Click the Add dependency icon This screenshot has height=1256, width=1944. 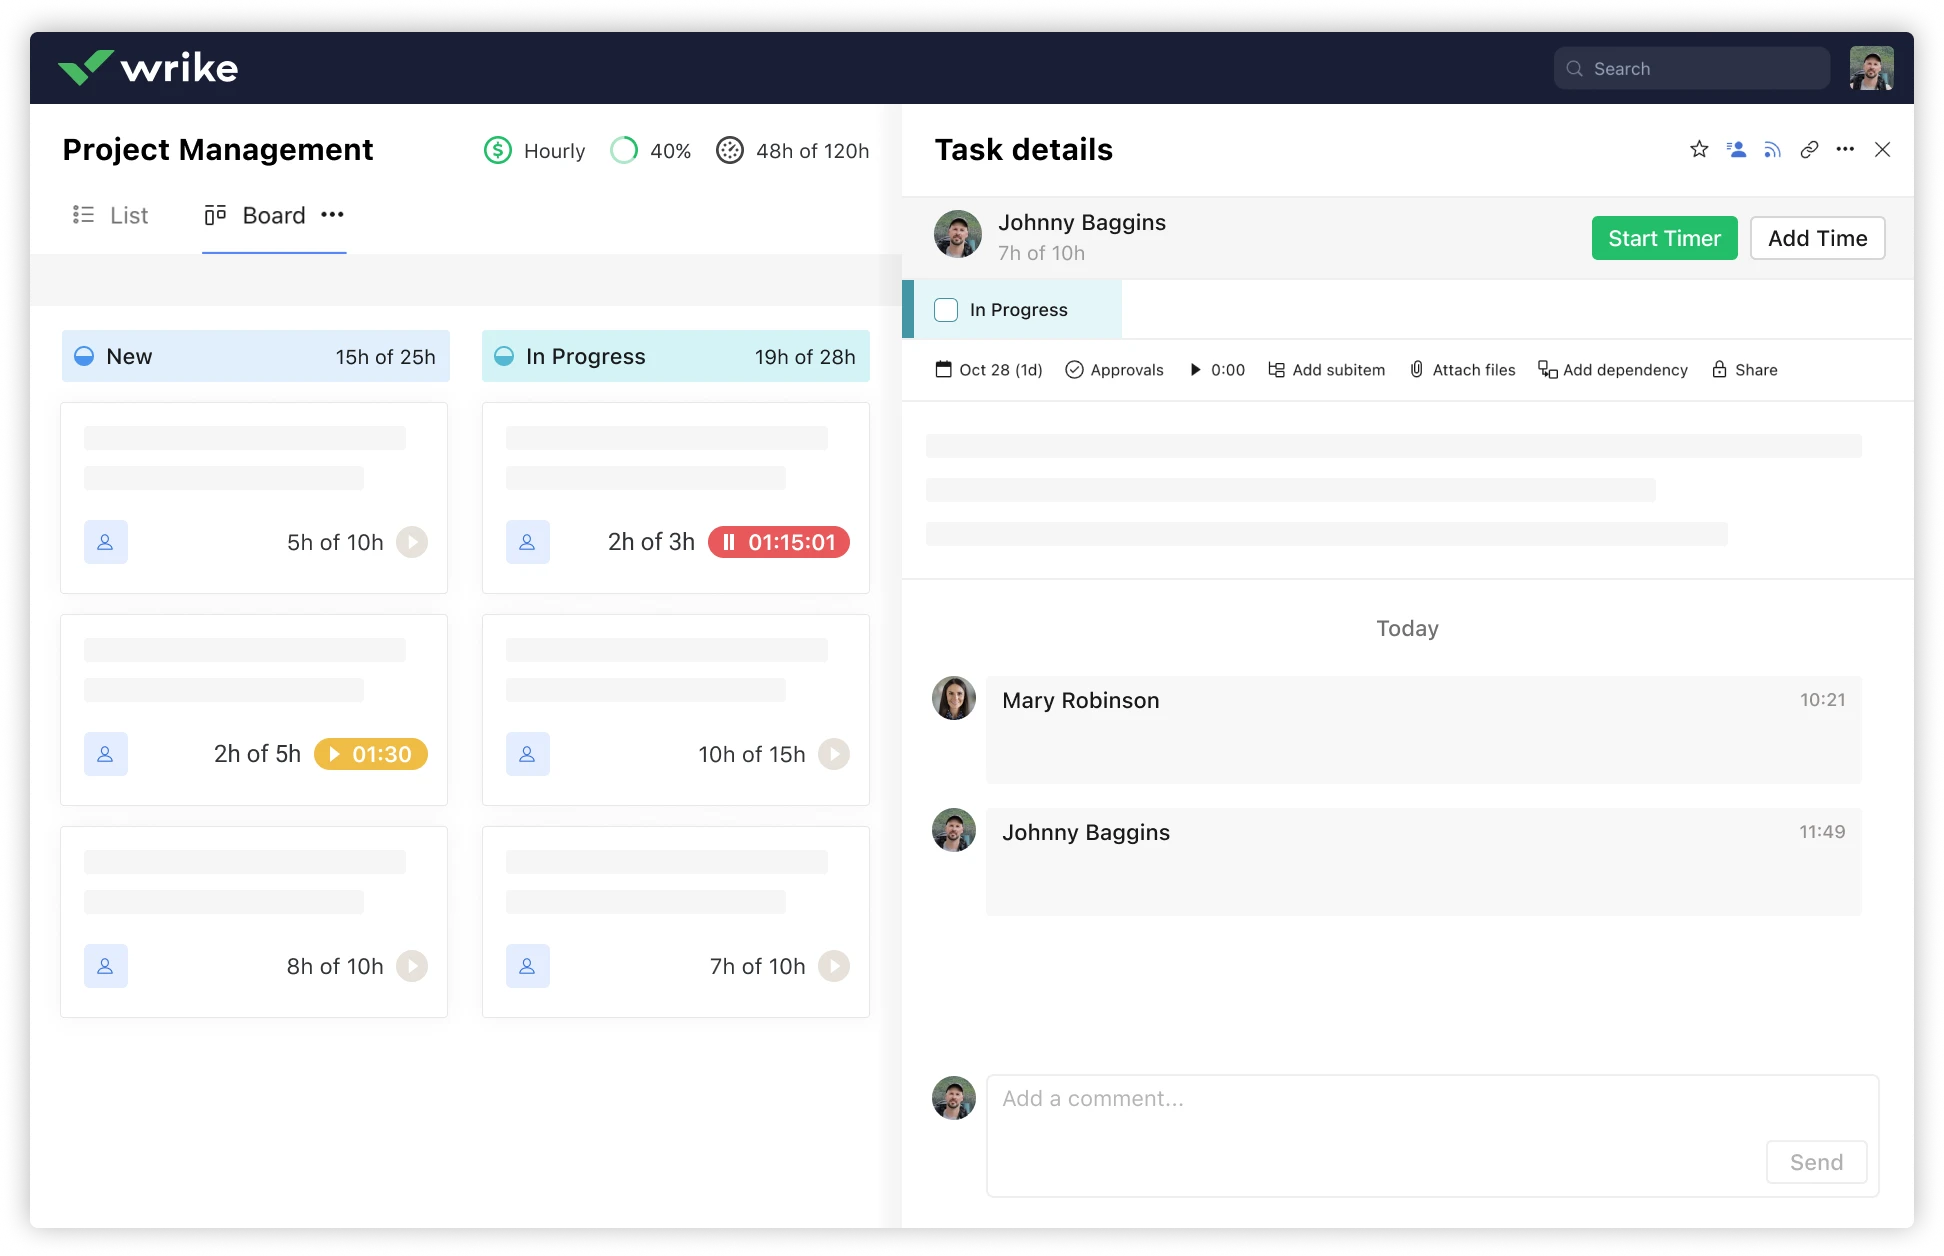pyautogui.click(x=1547, y=369)
